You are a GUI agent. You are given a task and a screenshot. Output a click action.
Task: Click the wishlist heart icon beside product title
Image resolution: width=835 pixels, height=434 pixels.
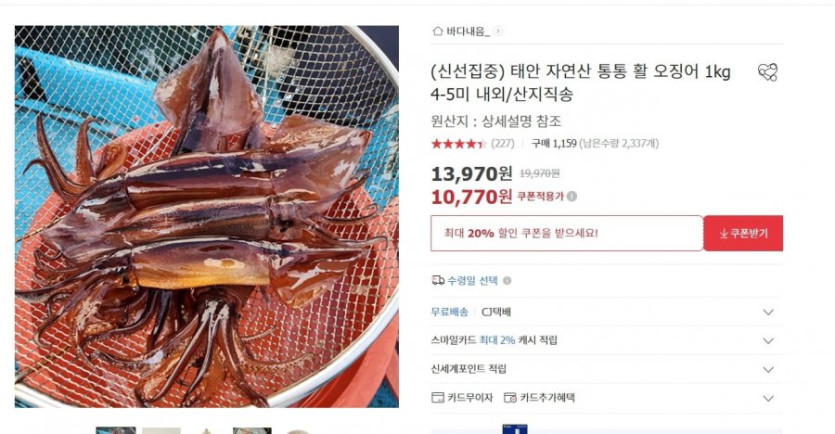(768, 72)
